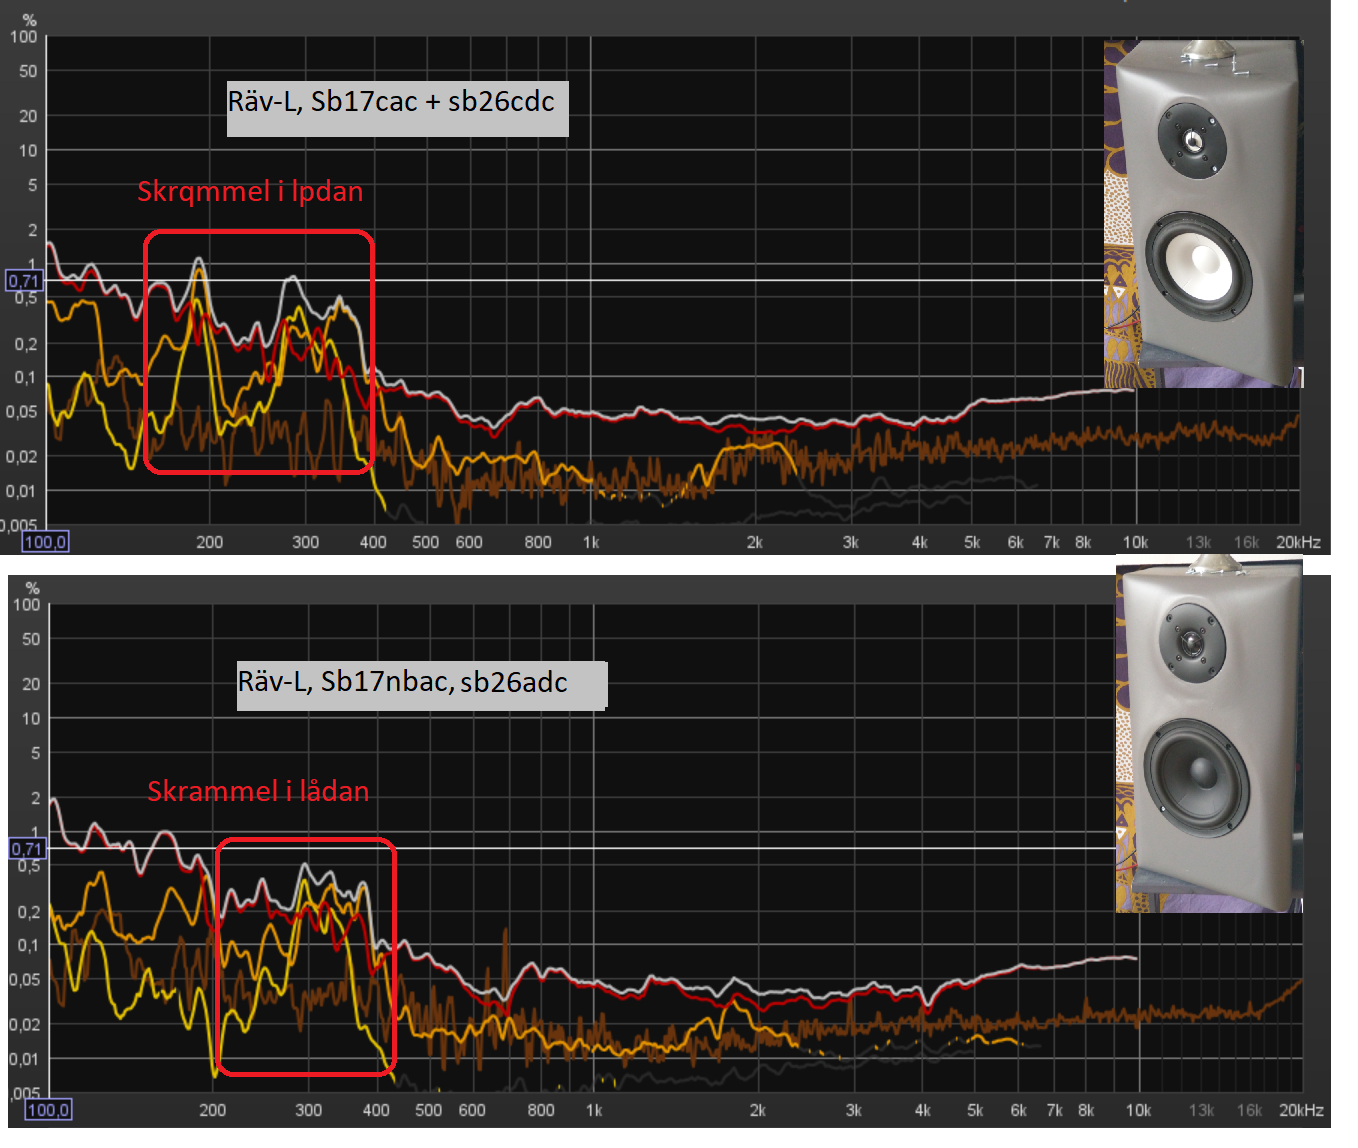The image size is (1358, 1148).
Task: Click the red Skrammel i lådan annotation text
Action: pos(258,791)
